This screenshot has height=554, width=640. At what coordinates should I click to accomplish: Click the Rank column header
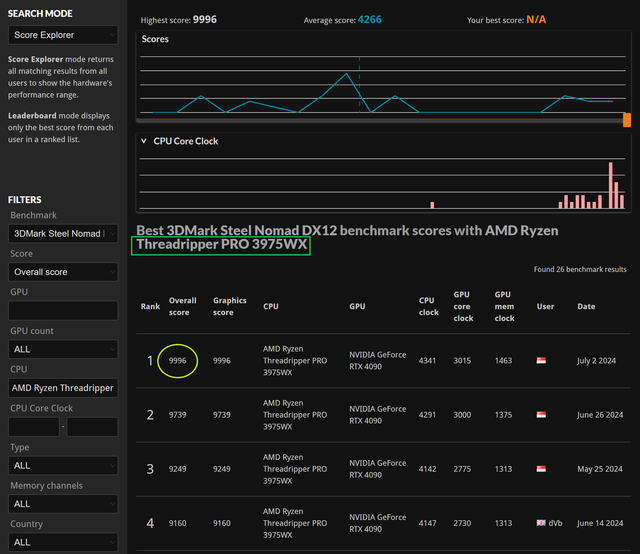[150, 306]
